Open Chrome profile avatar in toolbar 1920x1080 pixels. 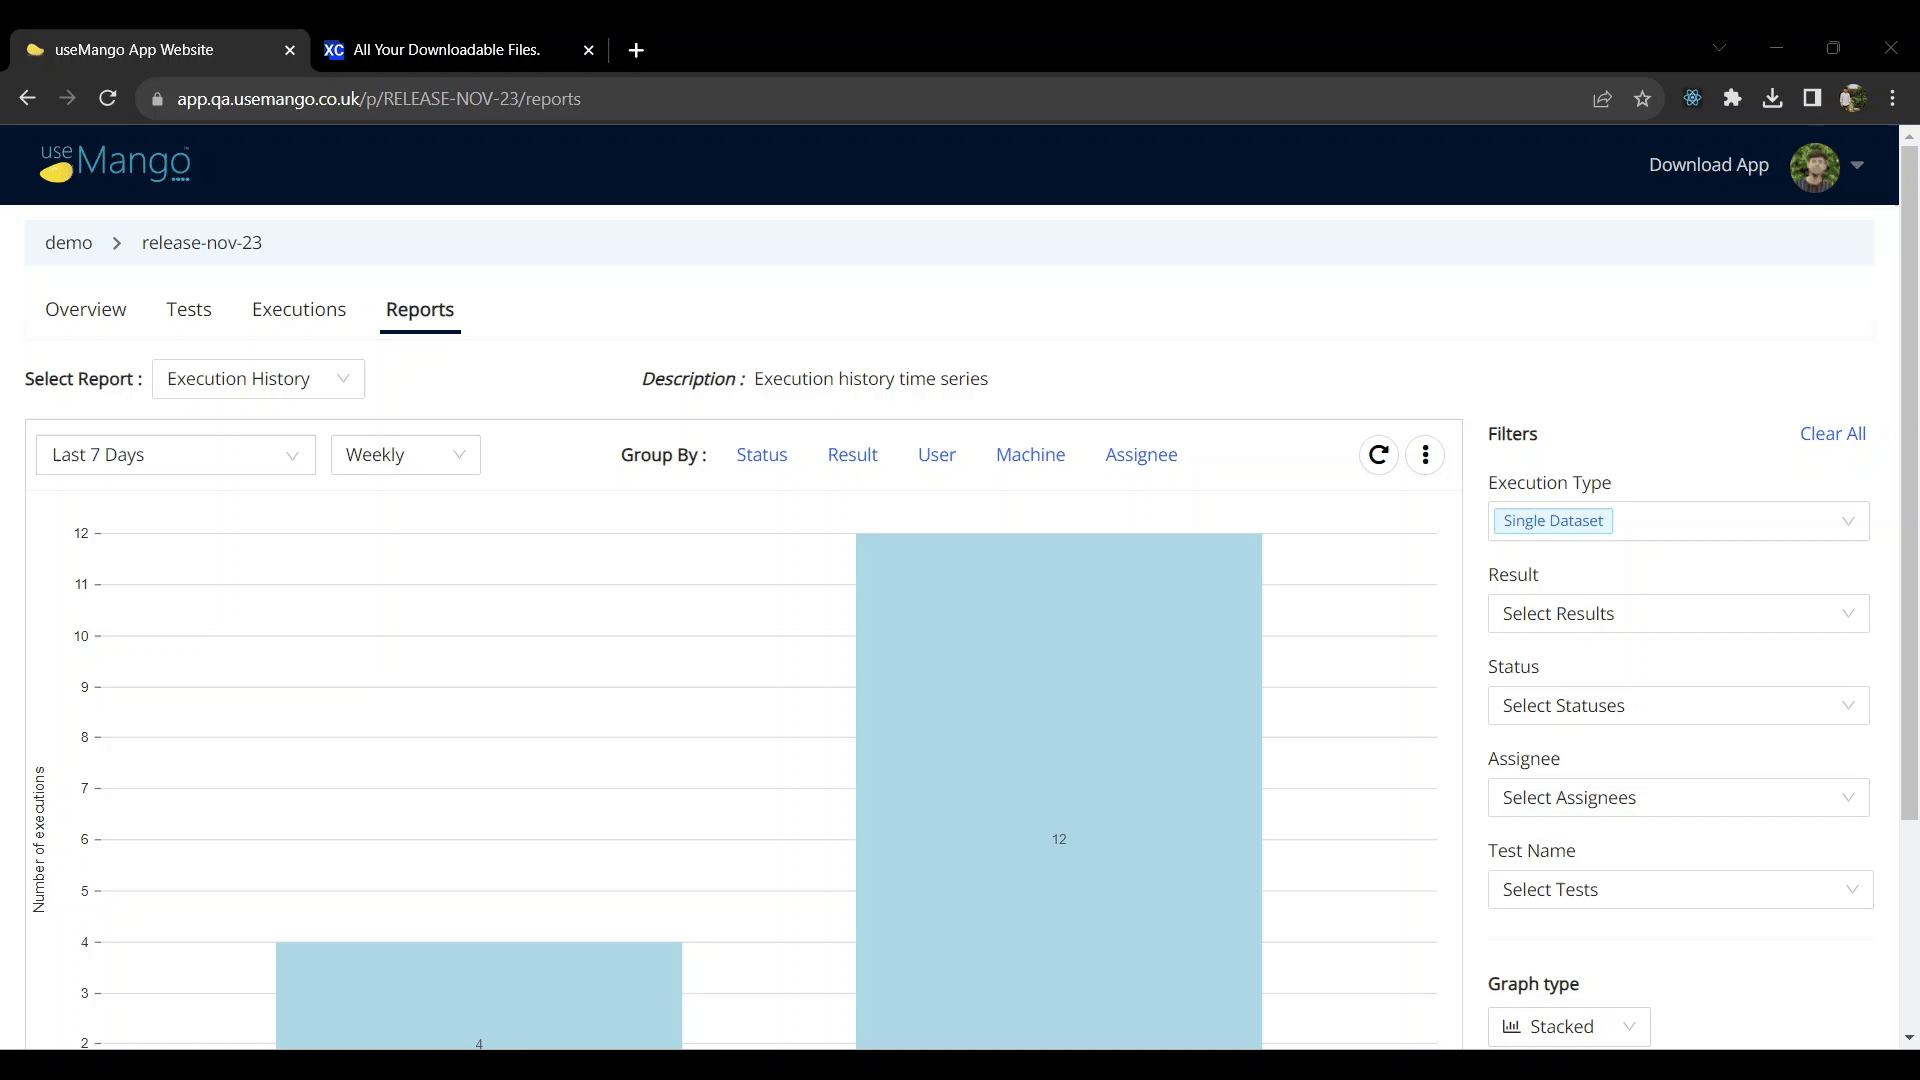(1853, 98)
